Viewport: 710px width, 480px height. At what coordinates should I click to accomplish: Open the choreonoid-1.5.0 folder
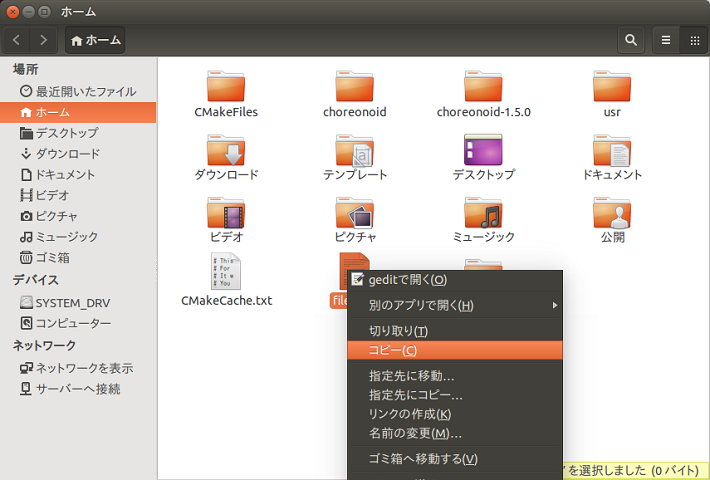pyautogui.click(x=483, y=88)
